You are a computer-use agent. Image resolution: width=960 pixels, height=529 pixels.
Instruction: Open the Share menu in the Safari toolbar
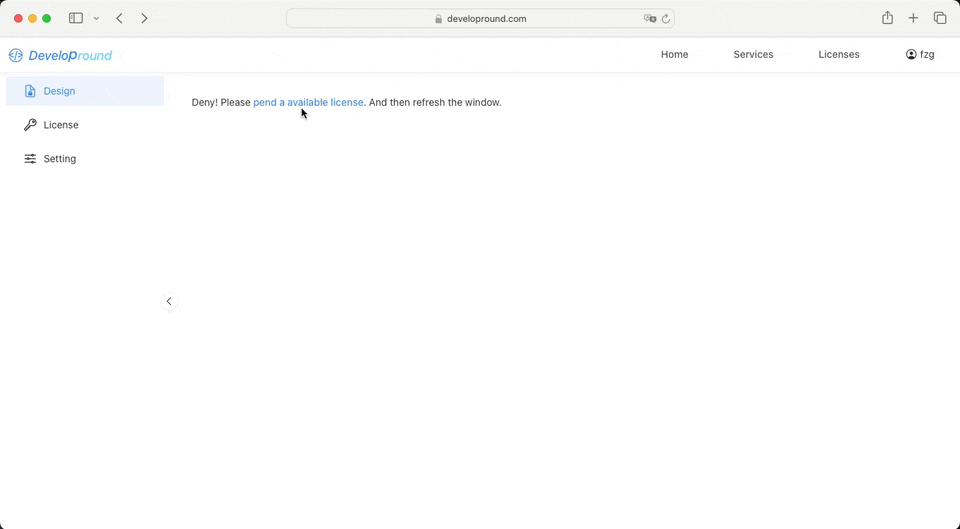[x=887, y=18]
